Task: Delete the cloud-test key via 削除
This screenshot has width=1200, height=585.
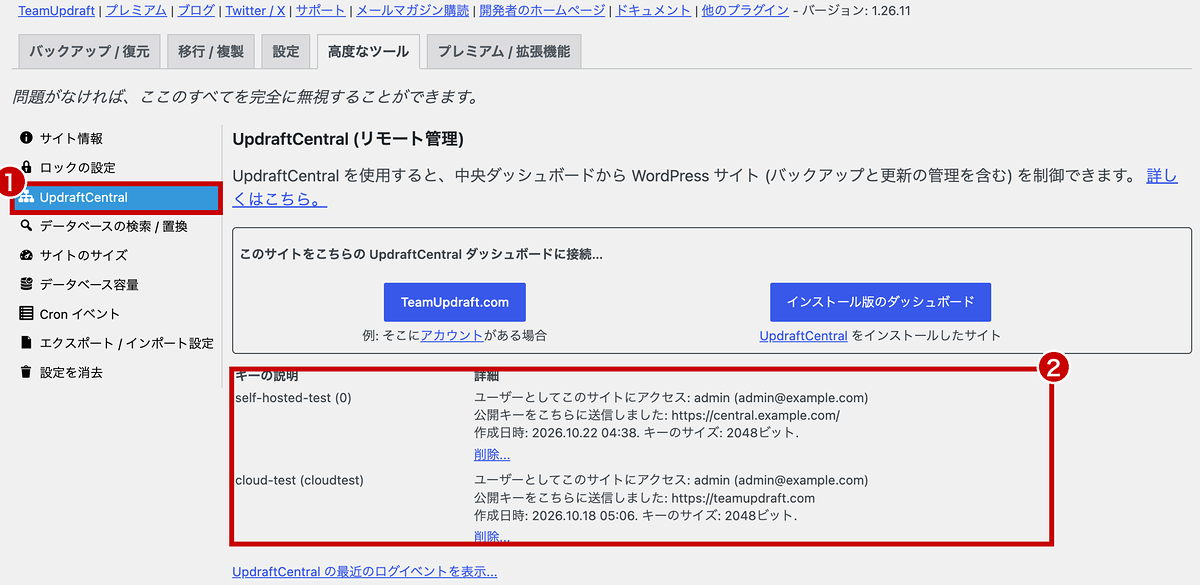Action: 492,537
